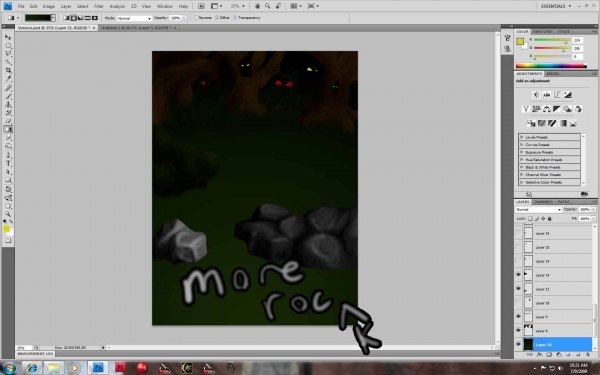Add a Photo Filter adjustment

567,109
